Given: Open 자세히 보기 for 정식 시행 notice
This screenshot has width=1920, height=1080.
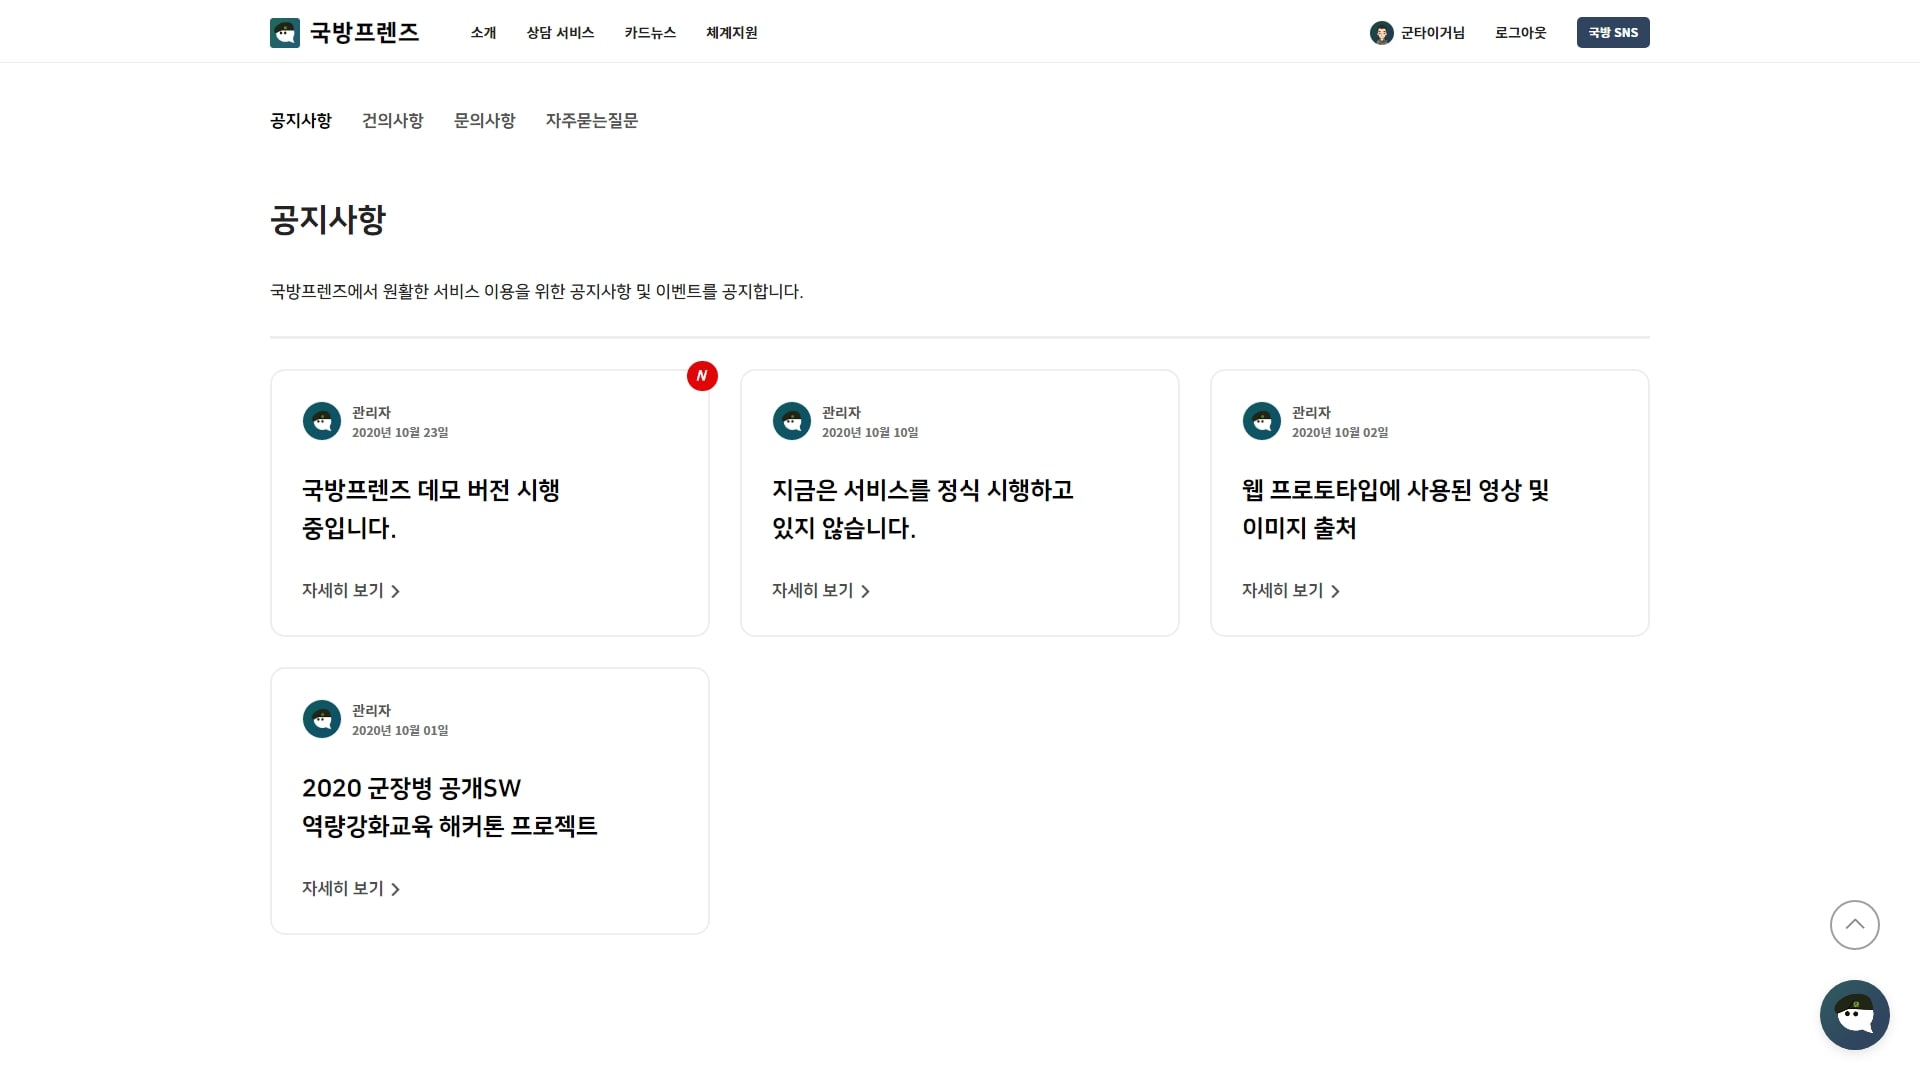Looking at the screenshot, I should coord(821,591).
